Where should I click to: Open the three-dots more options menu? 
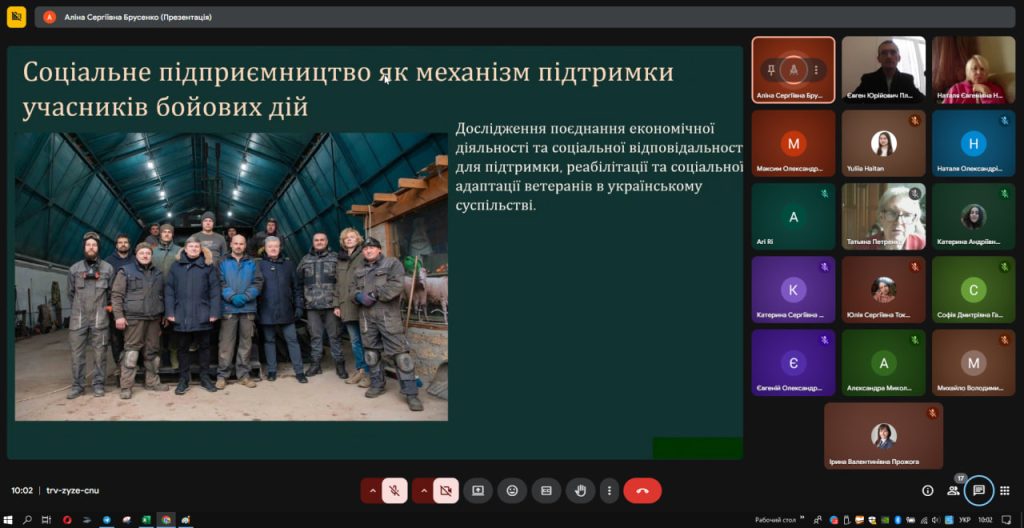pyautogui.click(x=609, y=490)
